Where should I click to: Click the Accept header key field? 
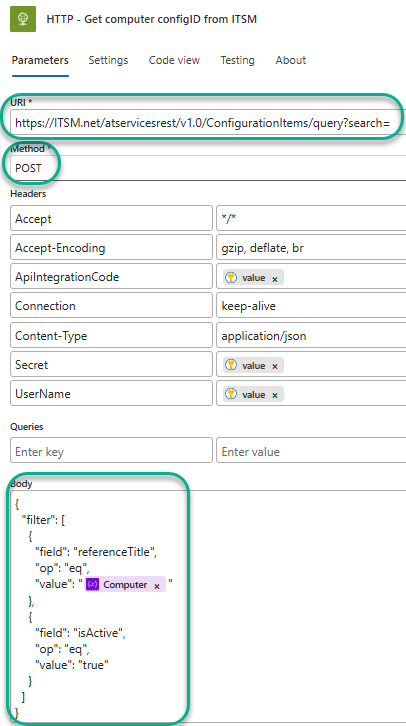(x=111, y=219)
